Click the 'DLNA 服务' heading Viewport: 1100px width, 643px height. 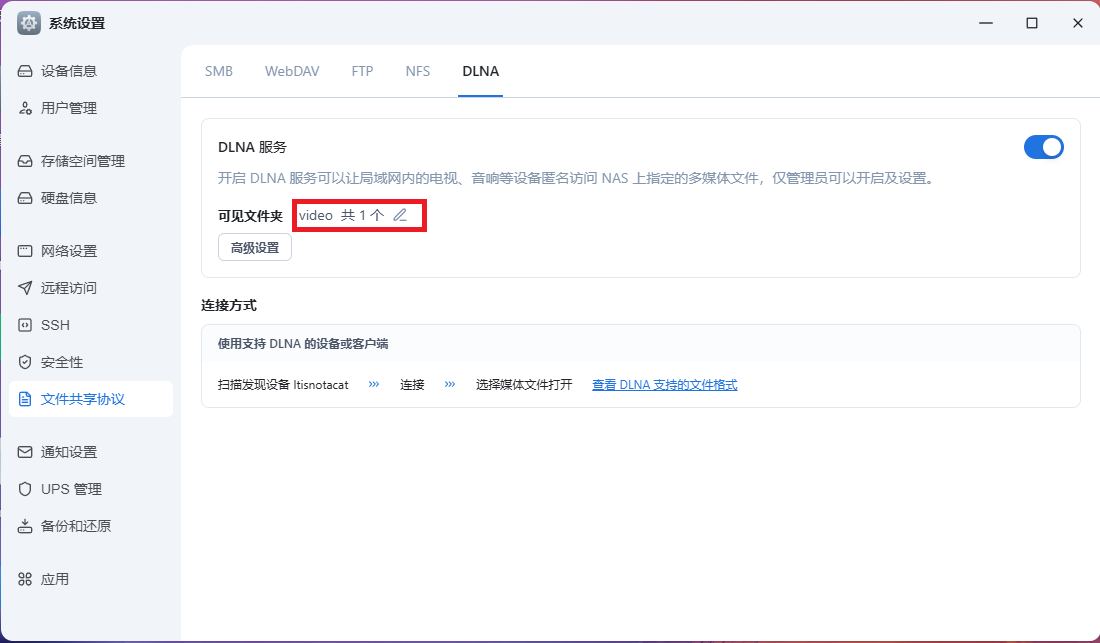pos(253,147)
